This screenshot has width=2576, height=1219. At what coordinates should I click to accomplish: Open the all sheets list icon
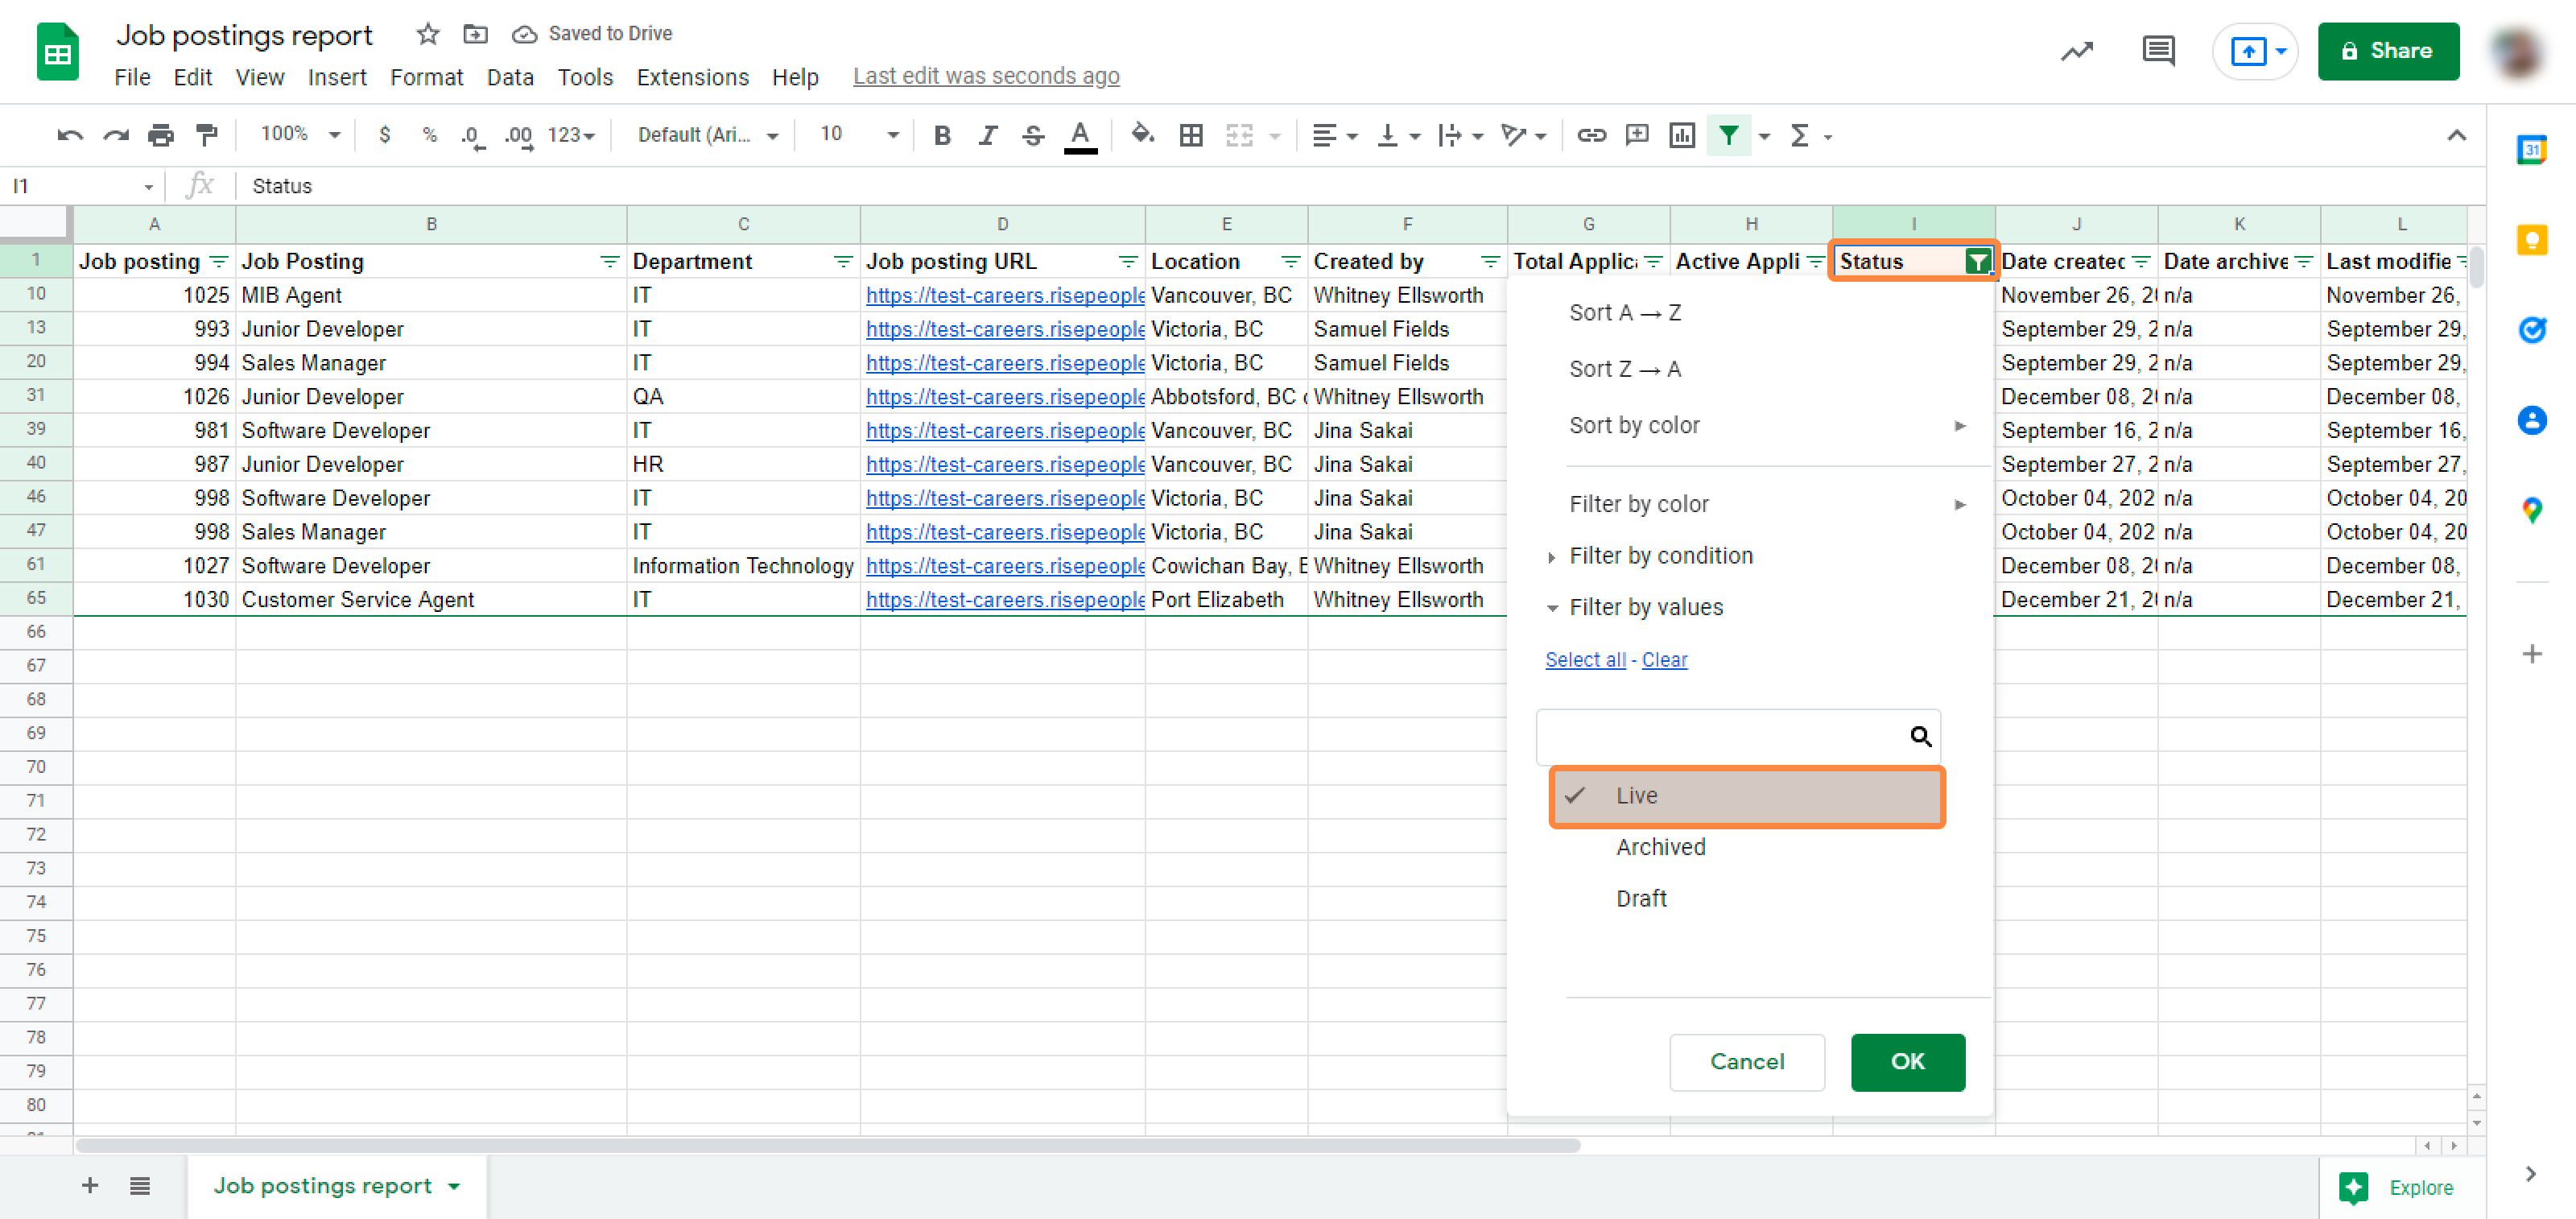(140, 1185)
